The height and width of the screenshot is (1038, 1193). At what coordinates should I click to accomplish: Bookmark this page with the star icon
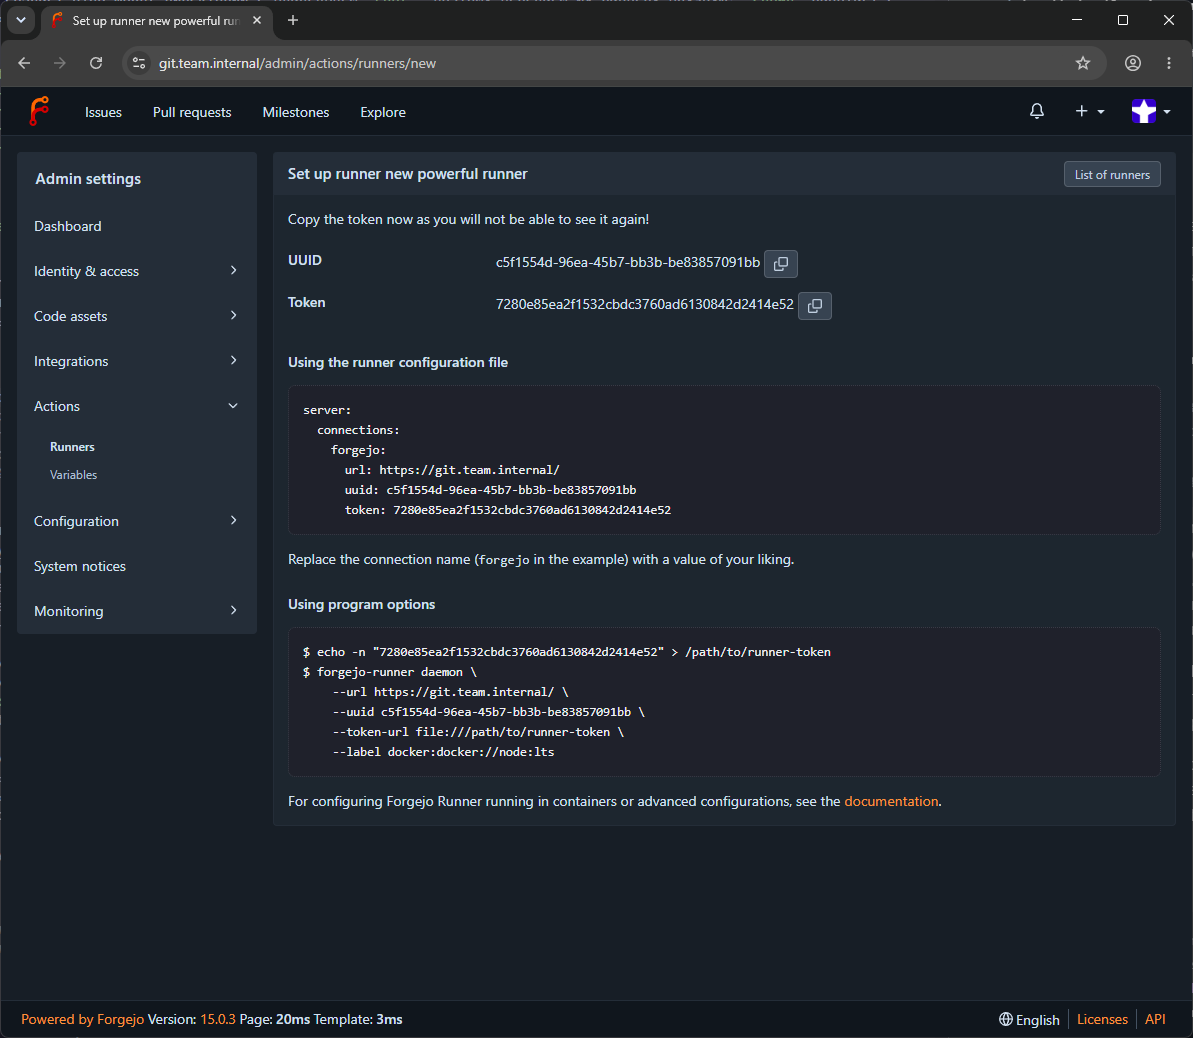click(x=1083, y=63)
